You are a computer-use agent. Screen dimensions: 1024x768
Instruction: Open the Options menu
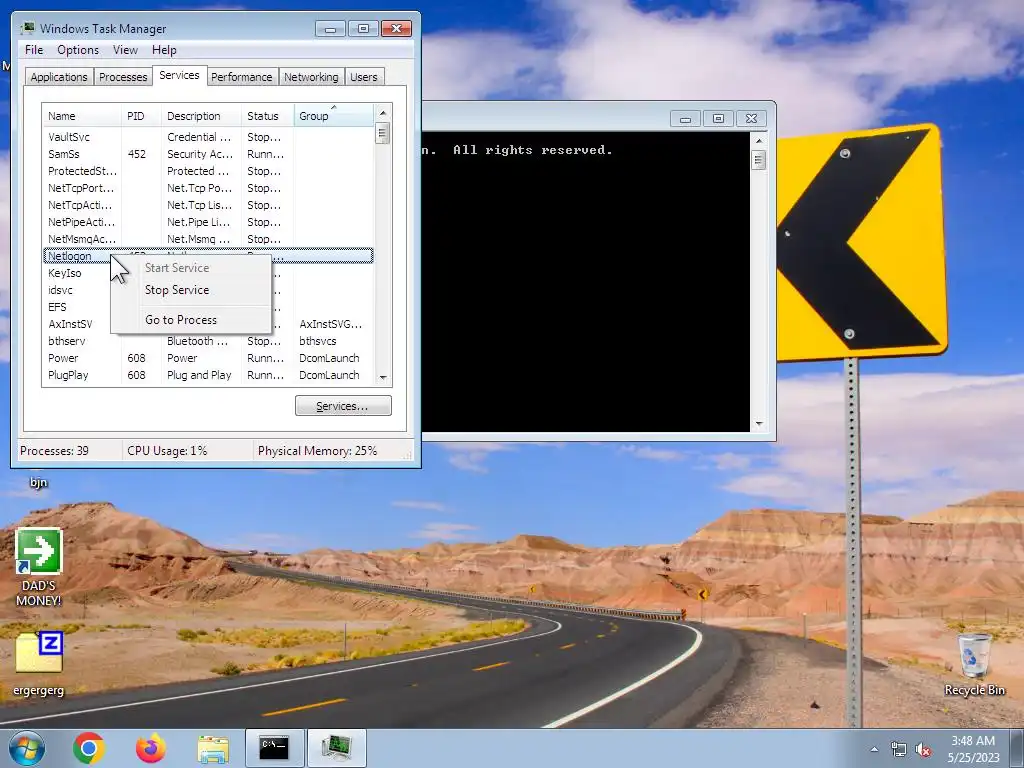[78, 50]
